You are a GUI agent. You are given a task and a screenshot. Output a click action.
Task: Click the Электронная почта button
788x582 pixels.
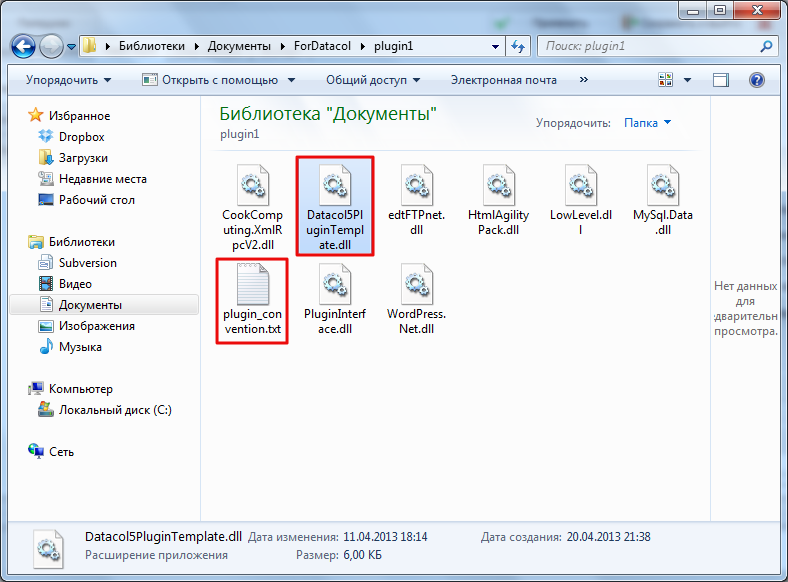[504, 80]
